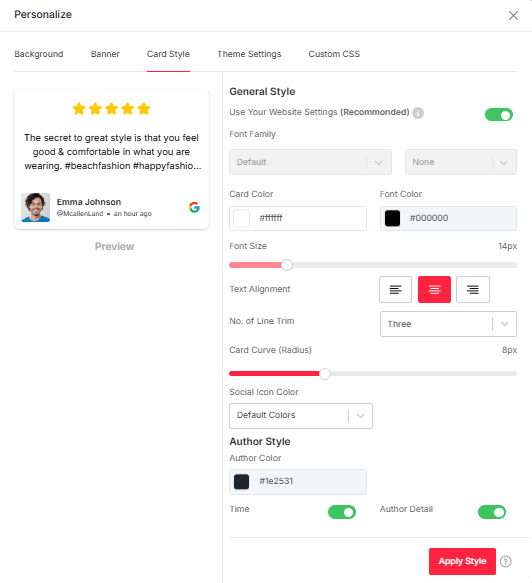
Task: Open the Background tab
Action: coord(39,54)
